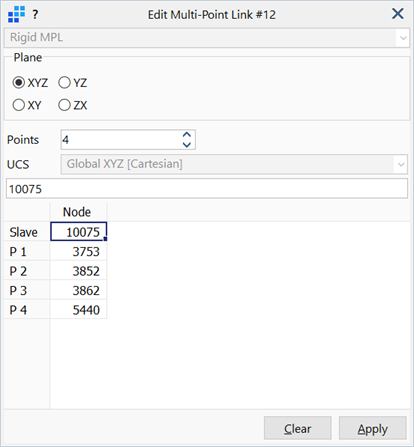The height and width of the screenshot is (447, 414).
Task: Click the Node column header
Action: coord(78,212)
